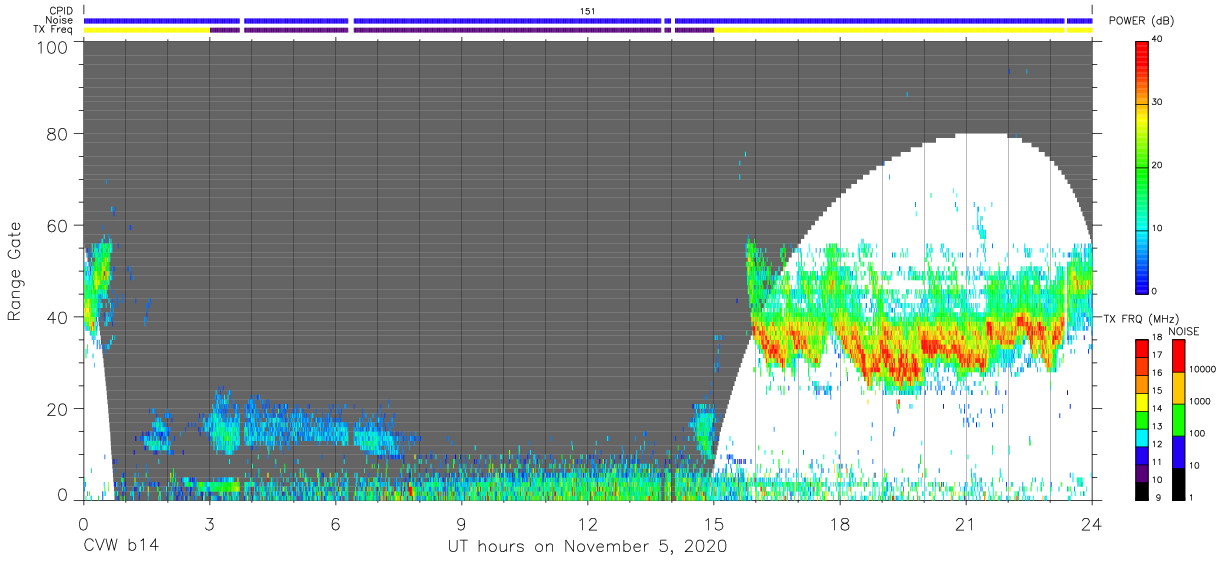Click the '18' hour tick label on x-axis

click(x=840, y=522)
